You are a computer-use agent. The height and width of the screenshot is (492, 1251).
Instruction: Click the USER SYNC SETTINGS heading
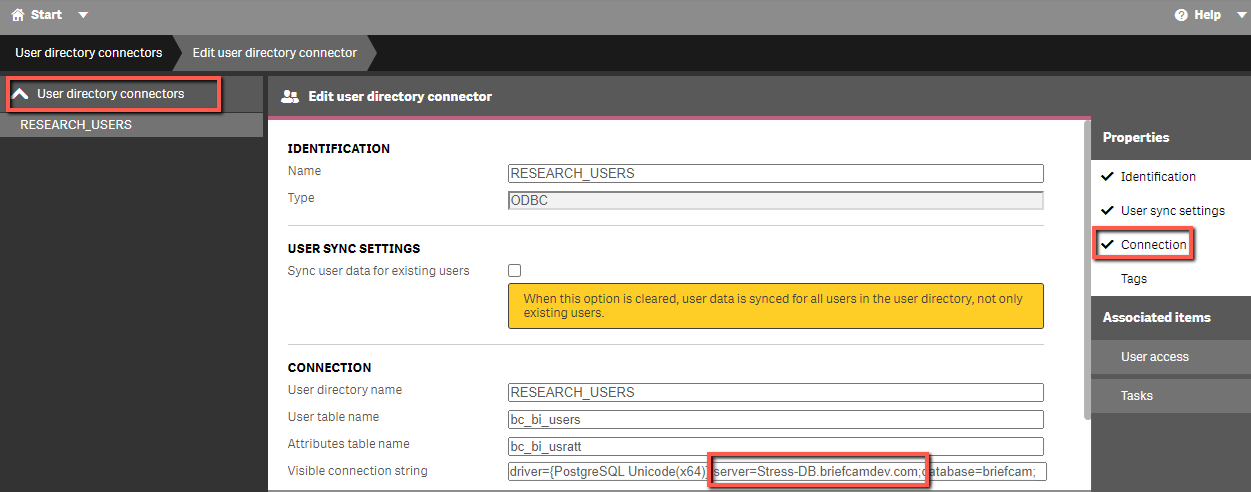tap(354, 248)
